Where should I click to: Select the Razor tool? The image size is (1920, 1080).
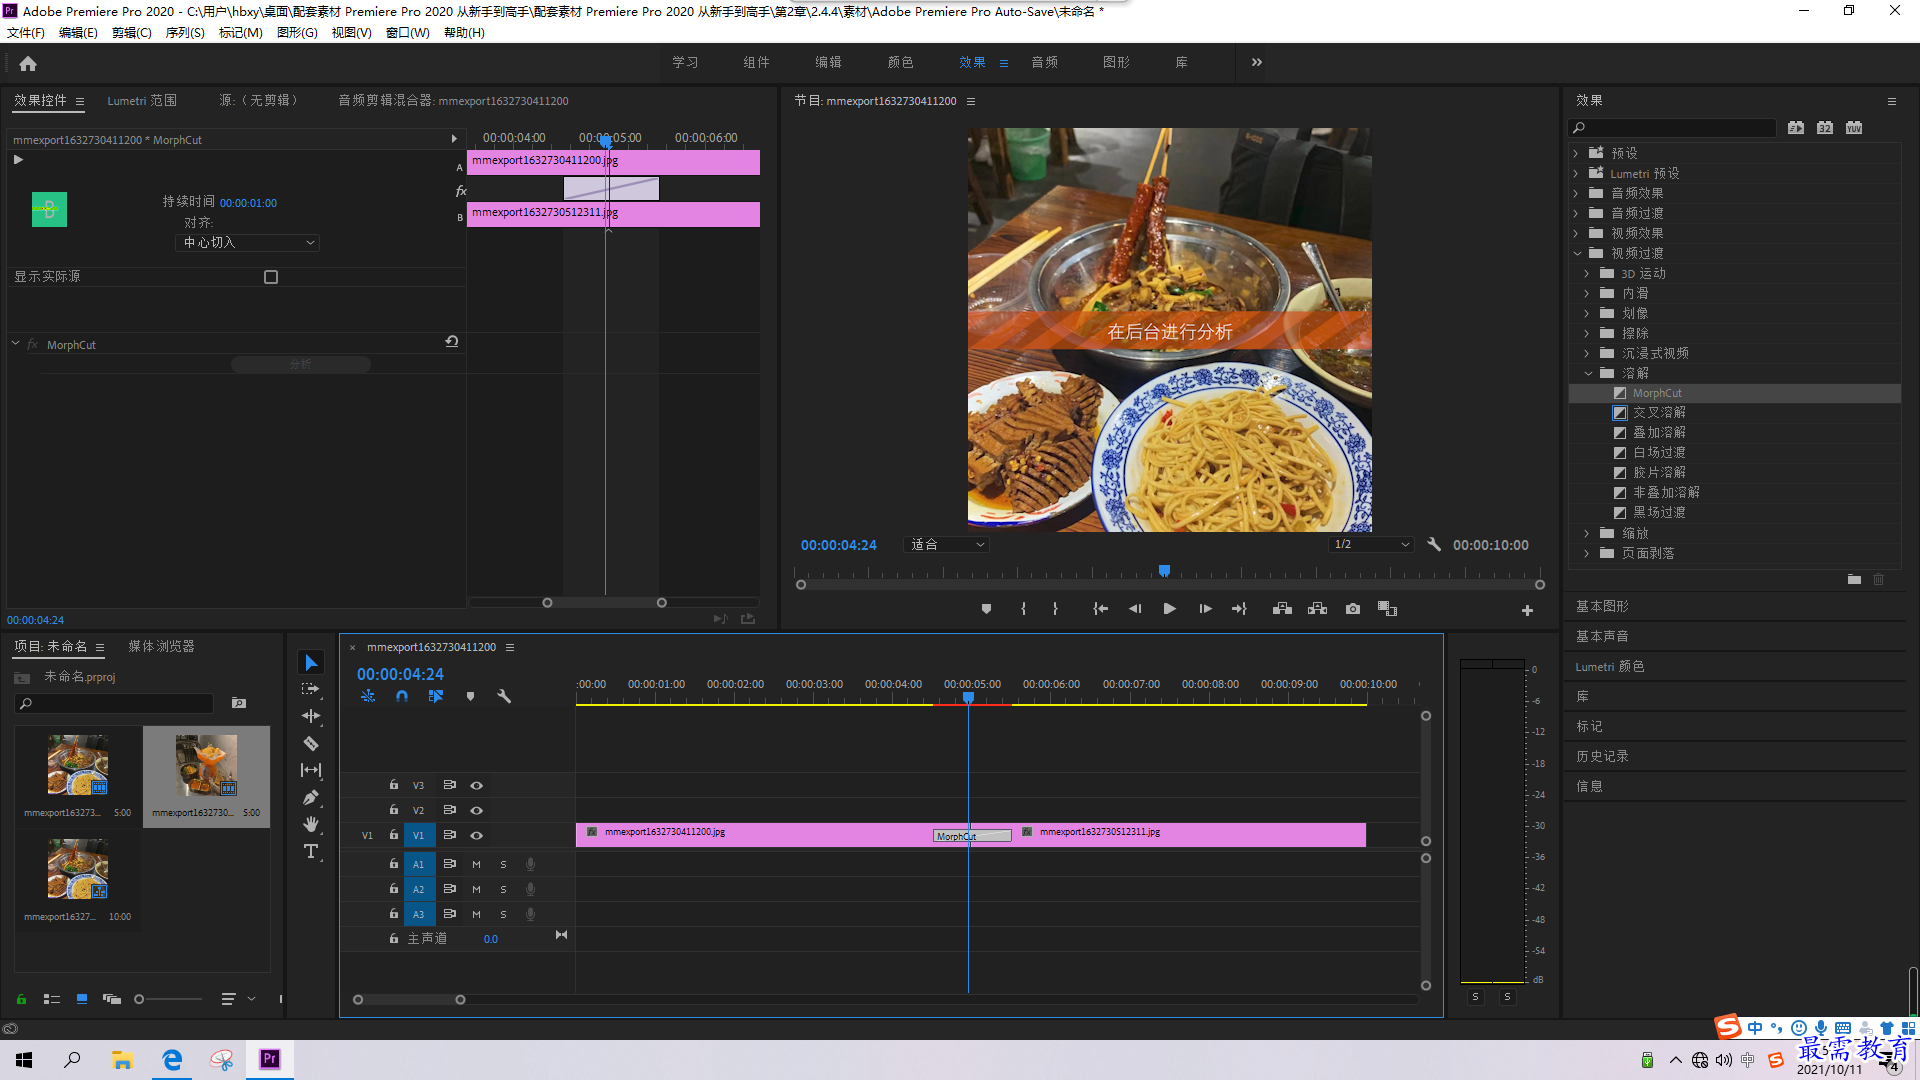click(311, 743)
